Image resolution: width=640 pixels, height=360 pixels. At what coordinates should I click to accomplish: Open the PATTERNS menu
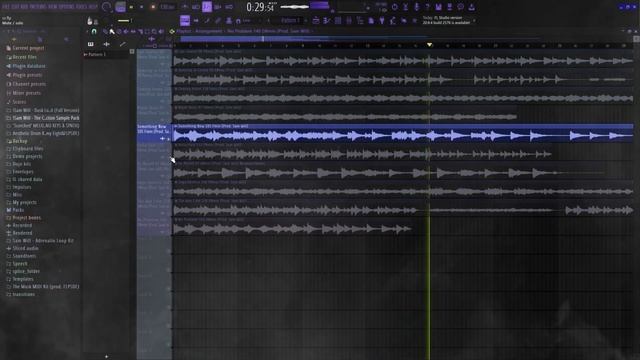coord(39,7)
